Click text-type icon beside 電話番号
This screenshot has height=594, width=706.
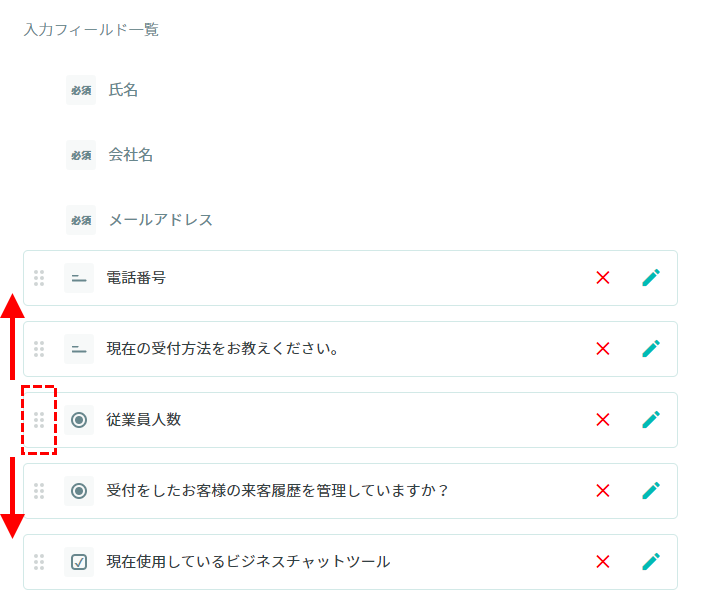[79, 278]
